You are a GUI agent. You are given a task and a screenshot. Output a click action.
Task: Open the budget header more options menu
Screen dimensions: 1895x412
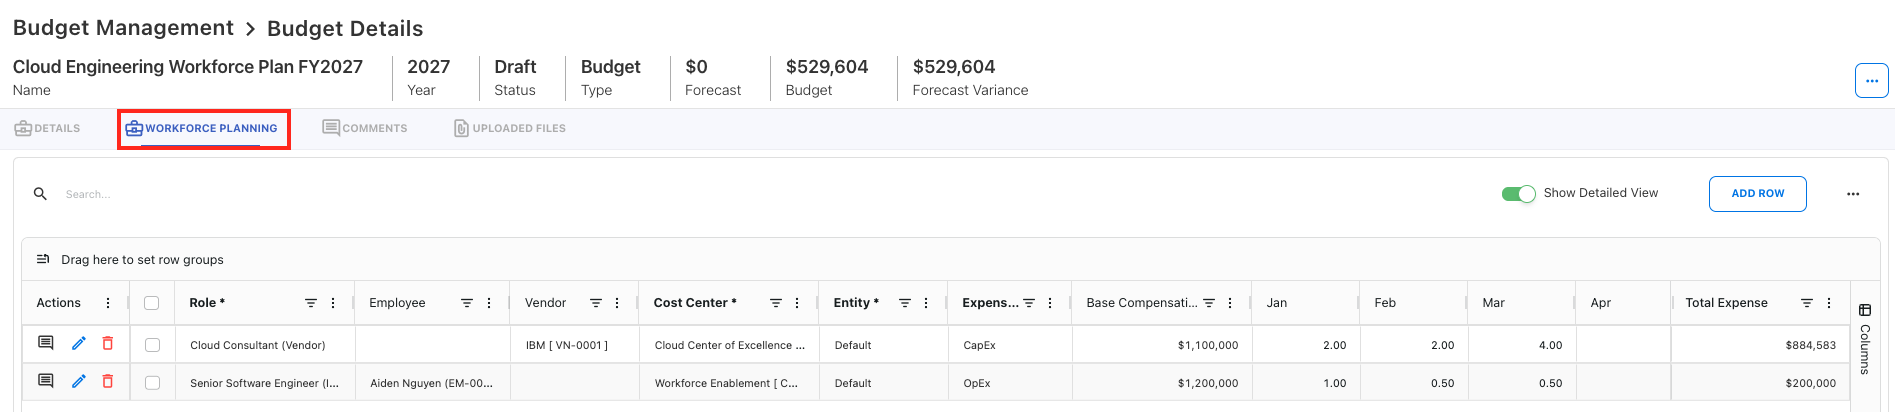pyautogui.click(x=1871, y=81)
